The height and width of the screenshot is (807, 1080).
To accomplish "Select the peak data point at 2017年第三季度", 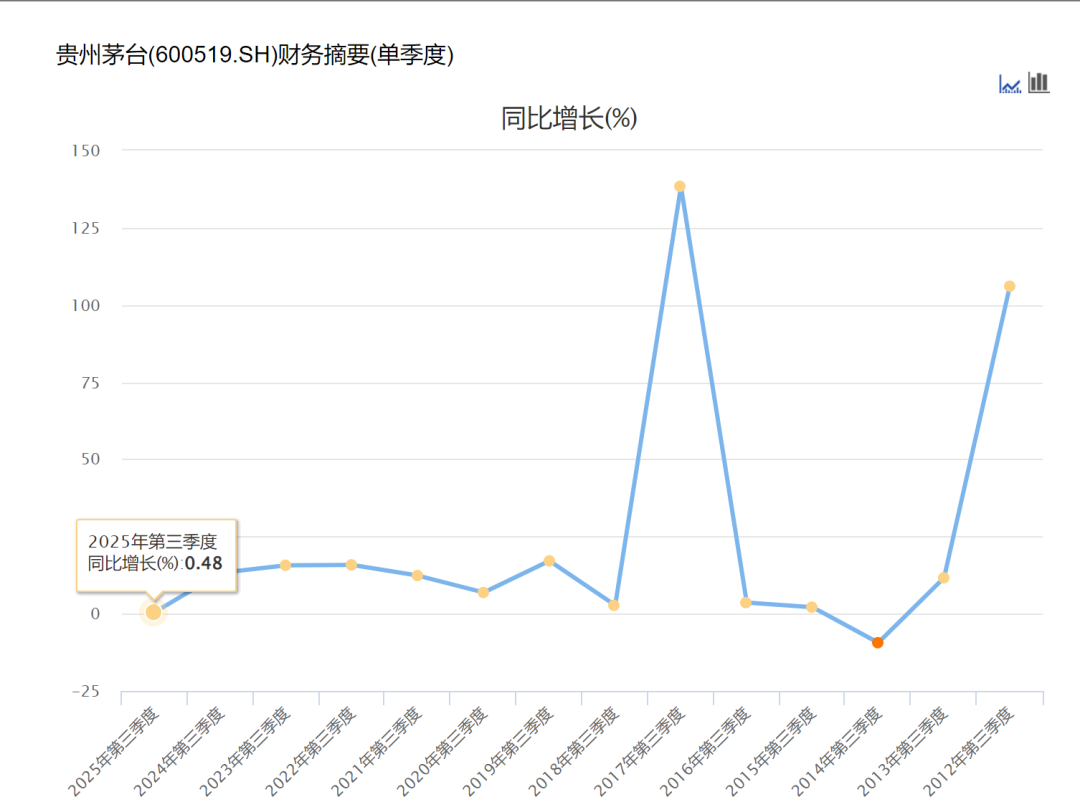I will (680, 185).
